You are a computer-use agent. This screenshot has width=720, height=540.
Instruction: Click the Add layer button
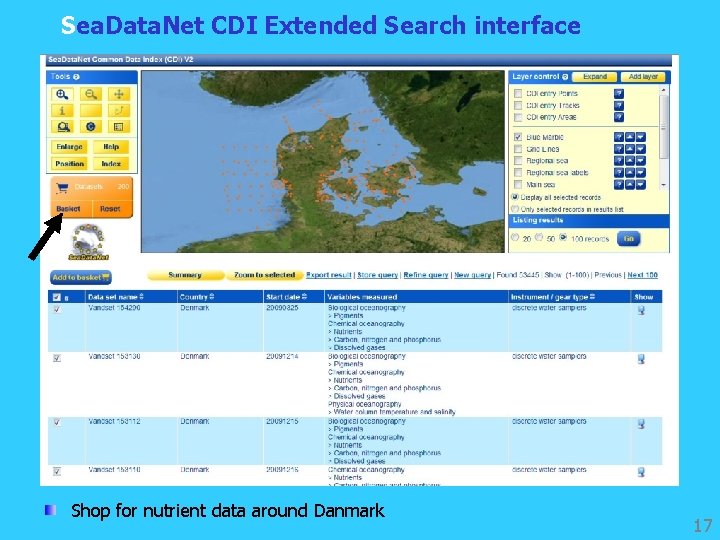[x=643, y=77]
